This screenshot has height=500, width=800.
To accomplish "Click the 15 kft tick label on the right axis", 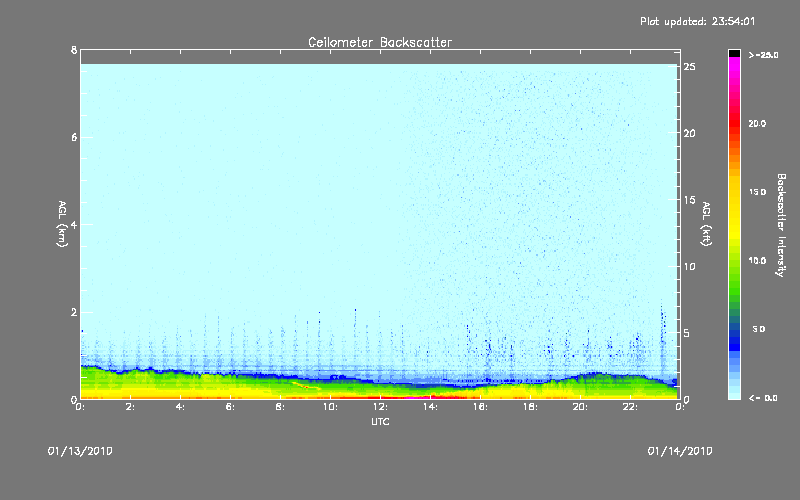I will tap(689, 200).
